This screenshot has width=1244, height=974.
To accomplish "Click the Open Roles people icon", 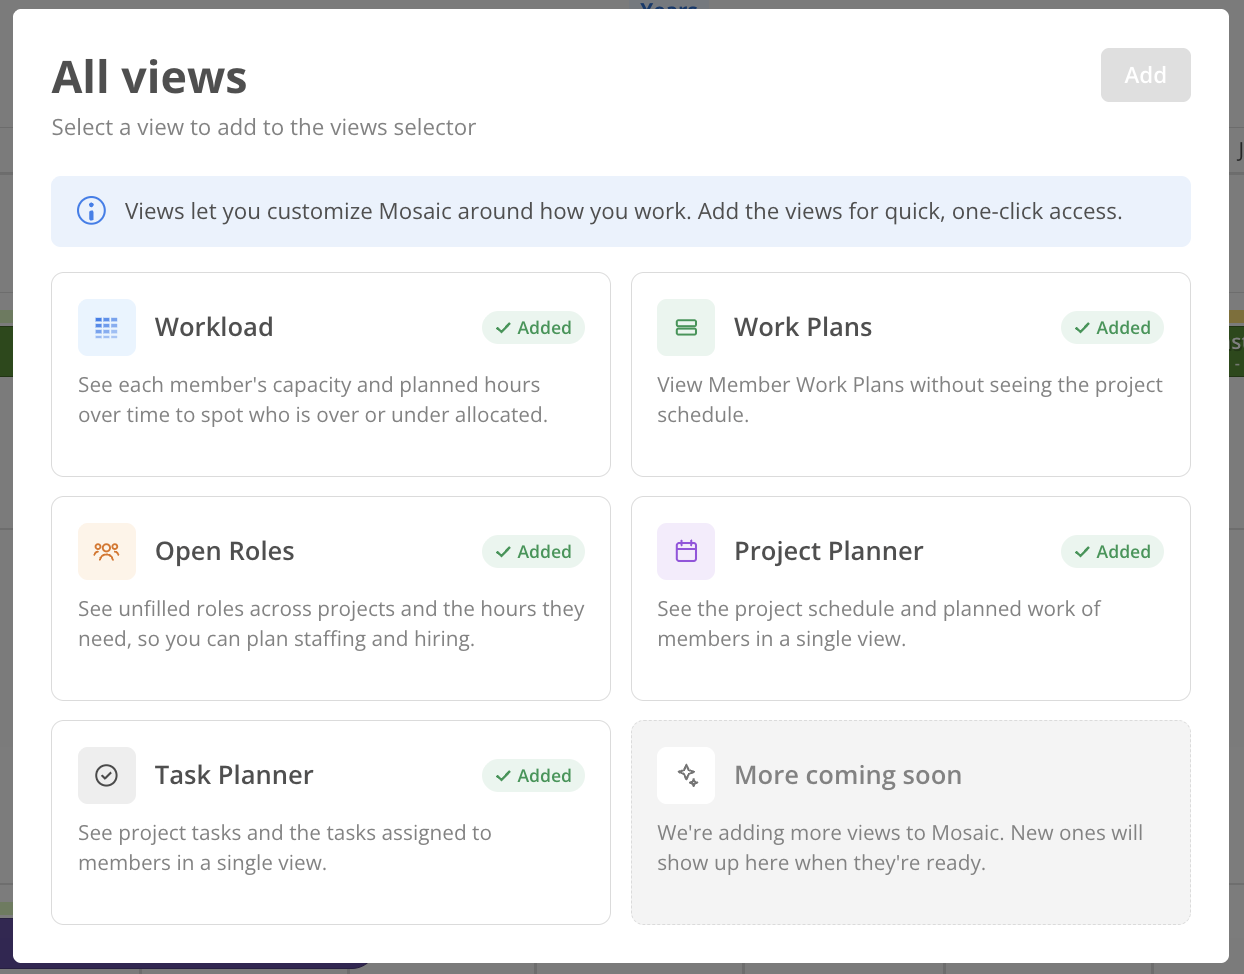I will click(107, 551).
